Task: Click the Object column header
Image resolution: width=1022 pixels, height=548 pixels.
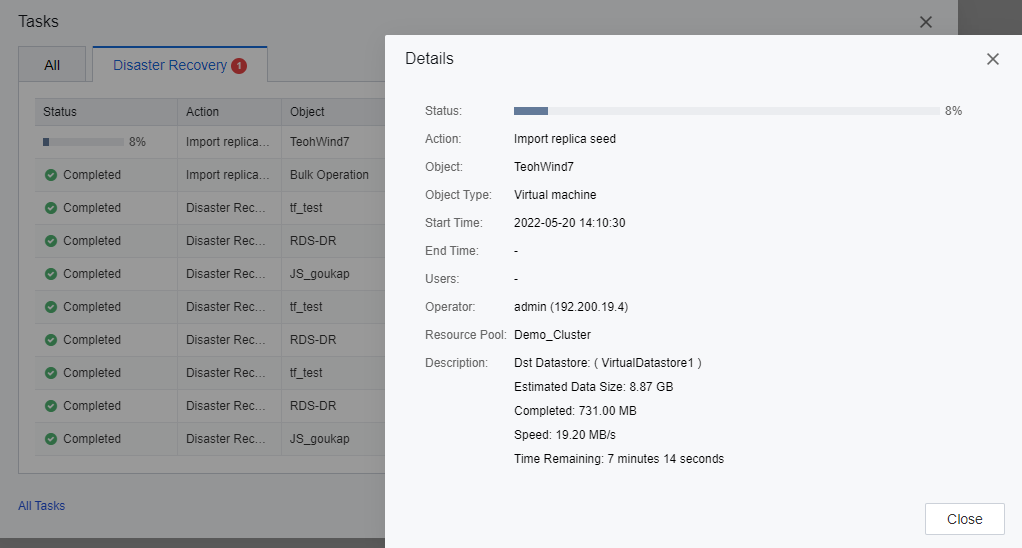Action: point(307,112)
